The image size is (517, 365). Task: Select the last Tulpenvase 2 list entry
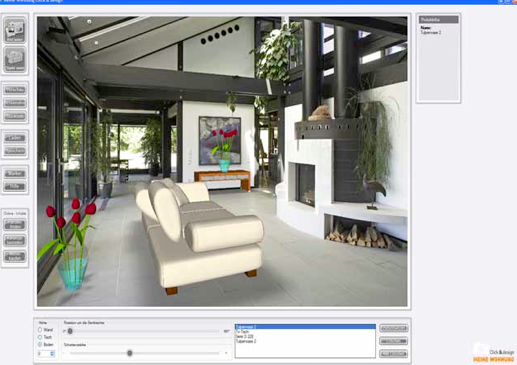pos(305,341)
